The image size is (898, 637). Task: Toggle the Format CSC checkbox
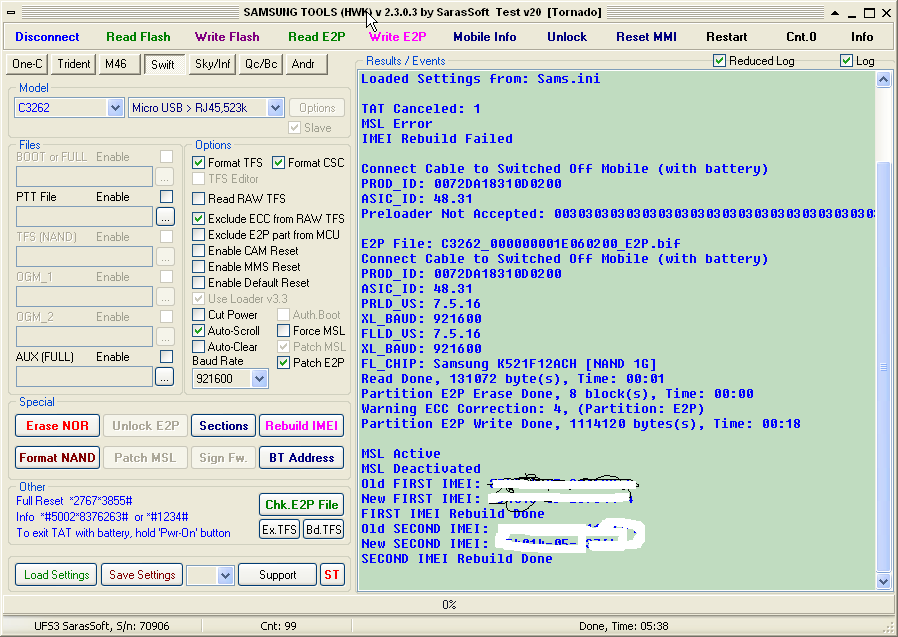pos(278,163)
